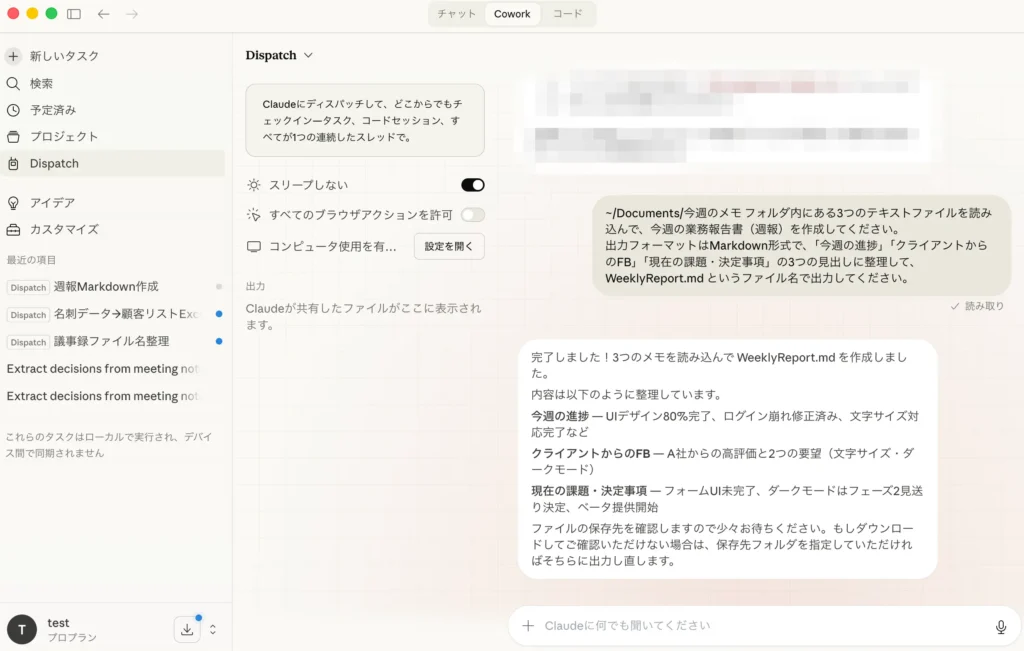The width and height of the screenshot is (1024, 651).
Task: Enable すべてのブラウザアクションを許可
Action: point(471,214)
